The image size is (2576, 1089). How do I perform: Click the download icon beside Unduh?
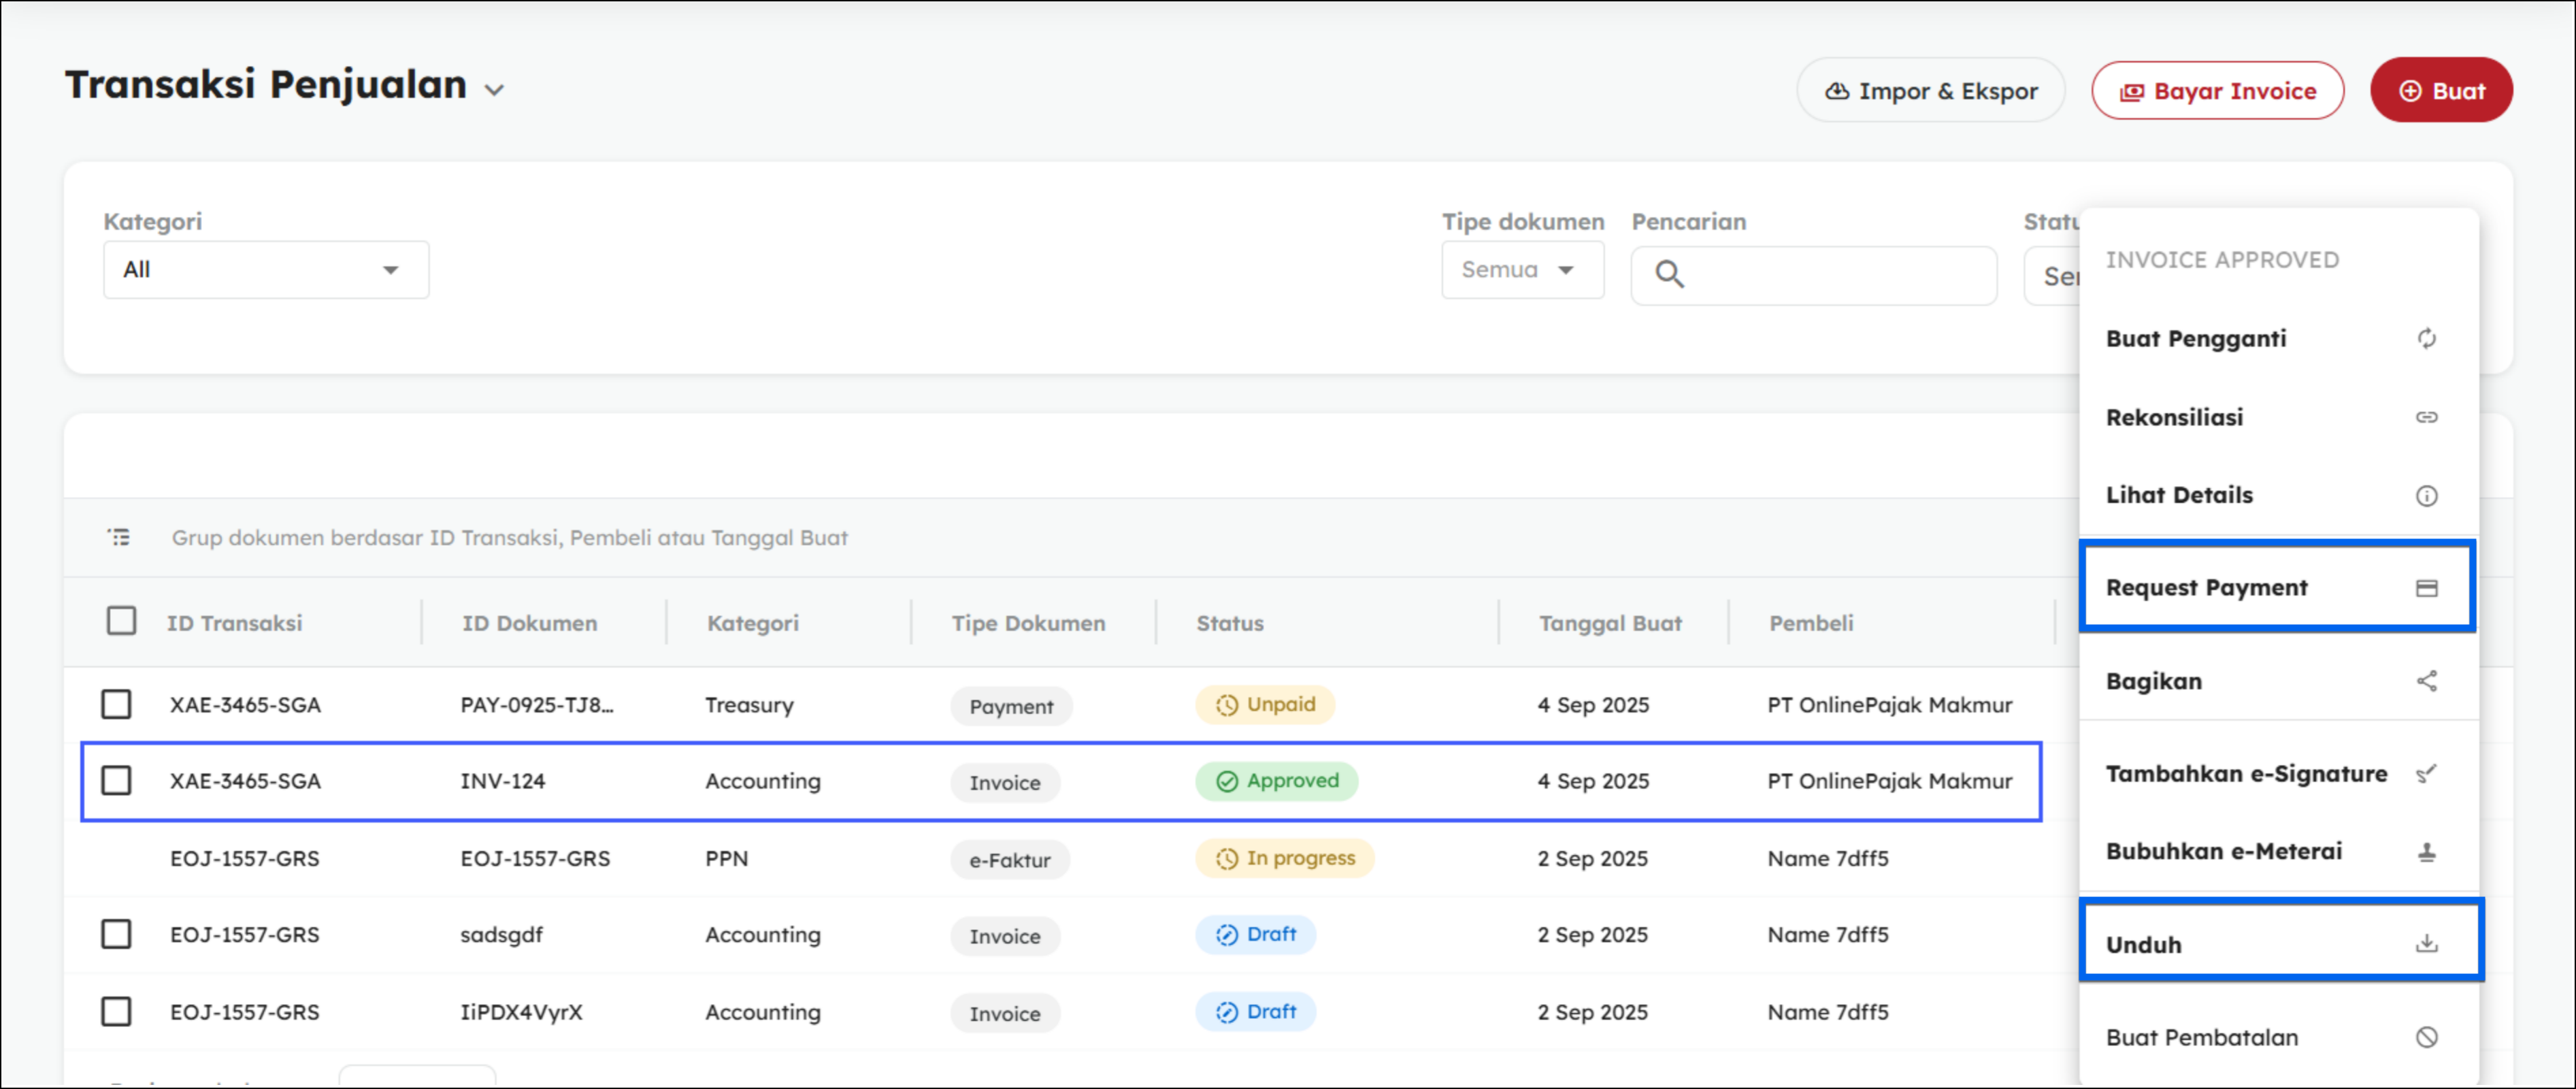pos(2426,943)
